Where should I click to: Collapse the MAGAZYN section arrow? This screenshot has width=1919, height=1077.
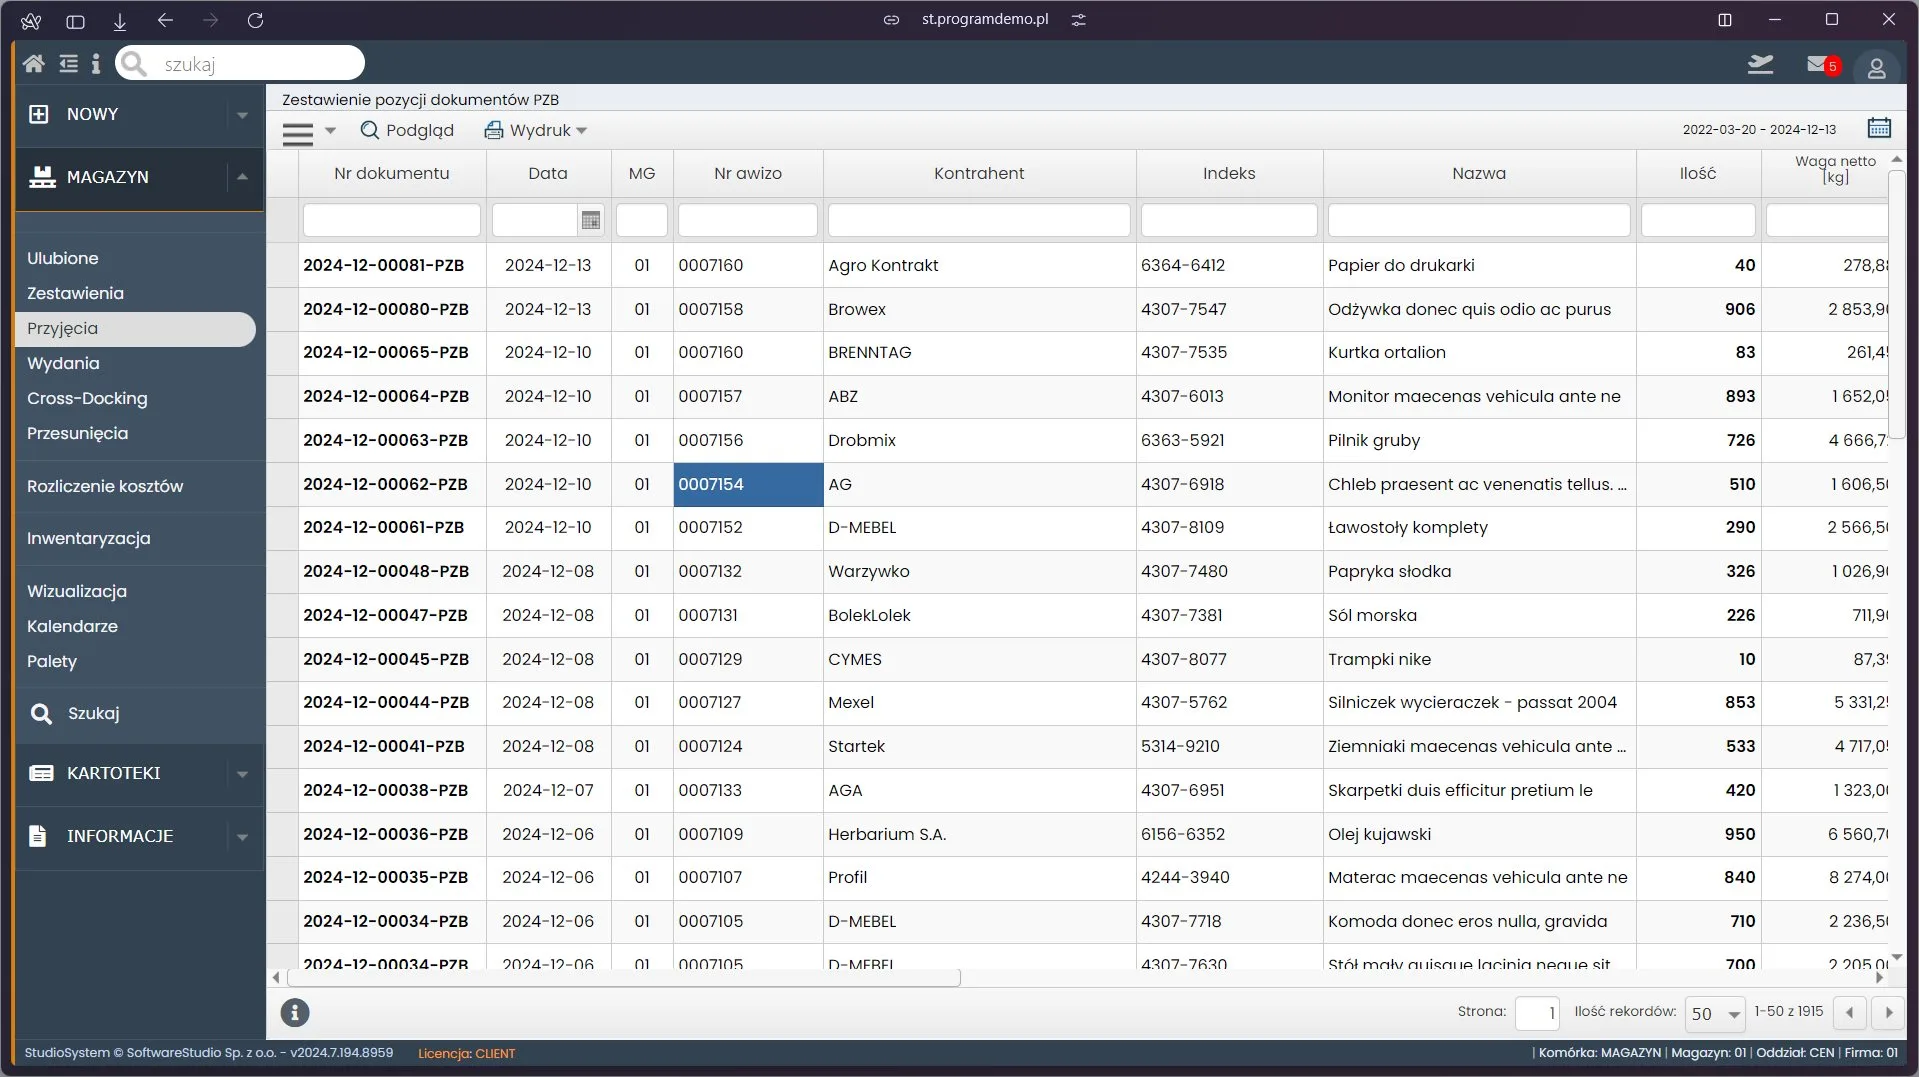pyautogui.click(x=242, y=177)
